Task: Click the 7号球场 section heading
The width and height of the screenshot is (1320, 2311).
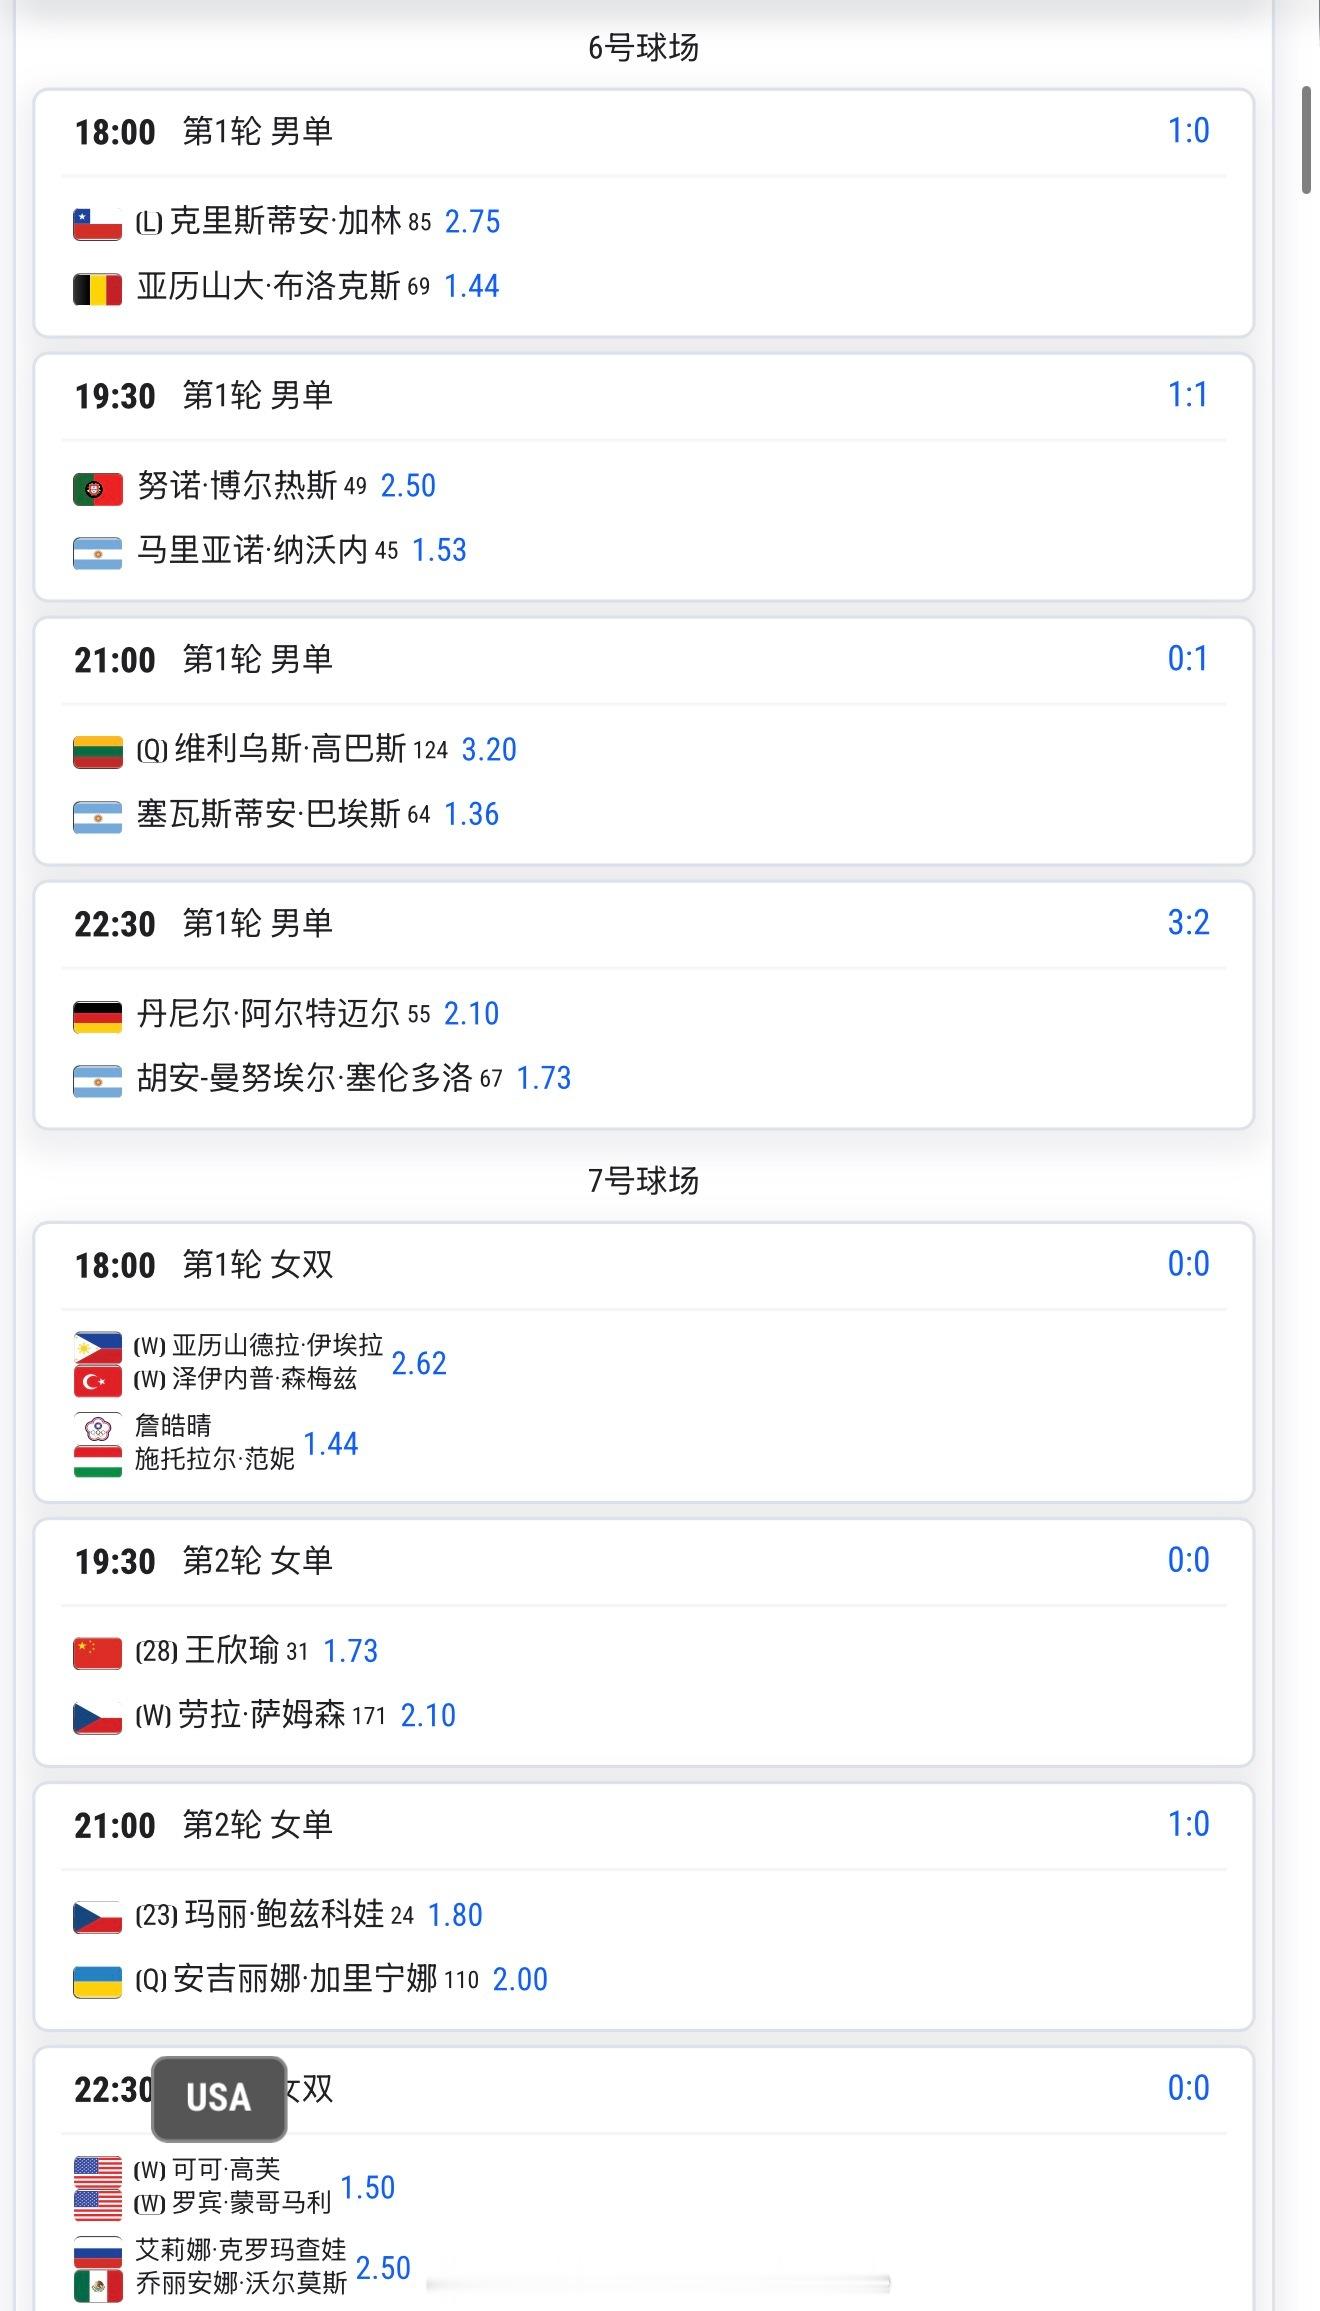Action: tap(643, 1181)
